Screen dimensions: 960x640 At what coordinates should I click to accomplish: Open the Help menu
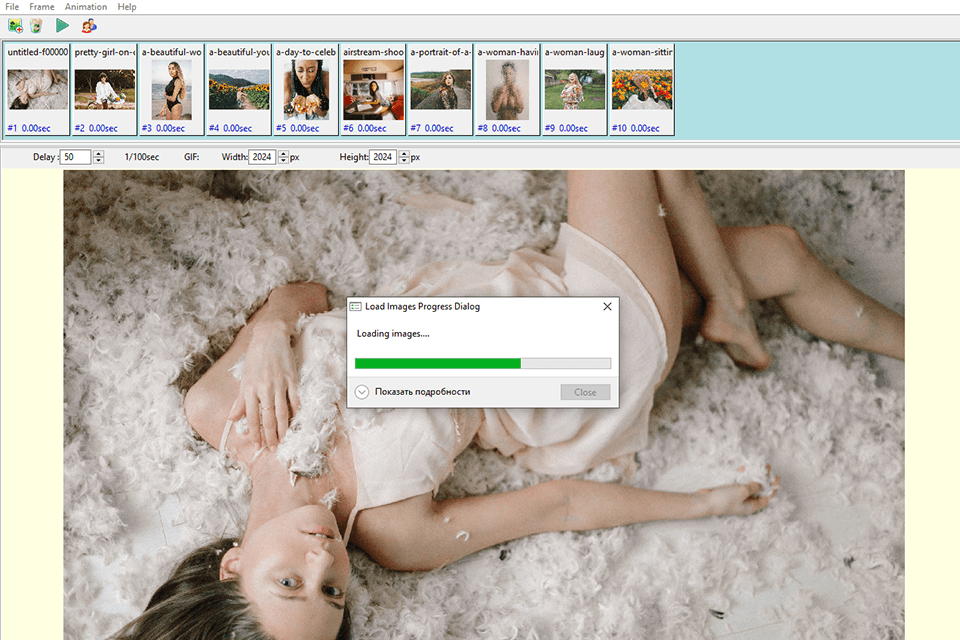point(126,6)
